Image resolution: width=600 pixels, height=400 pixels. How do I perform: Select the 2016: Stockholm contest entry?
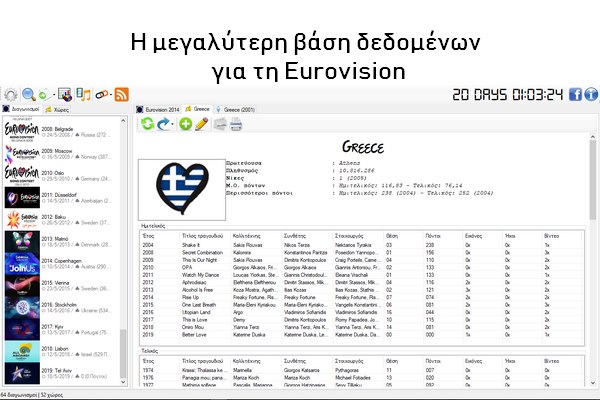(61, 307)
